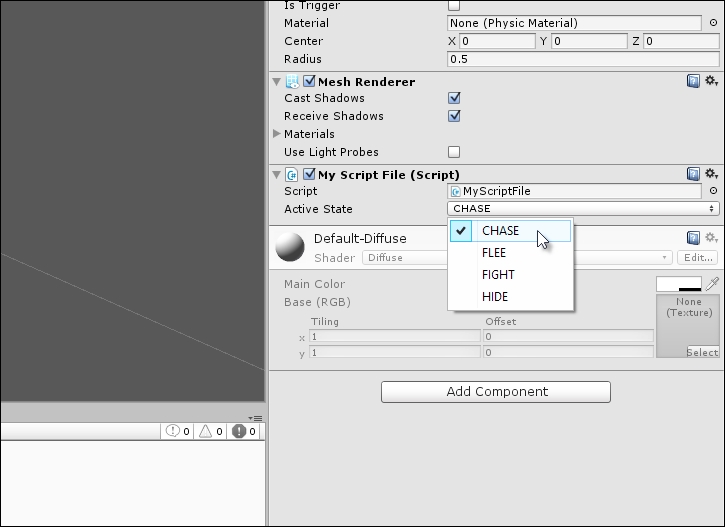This screenshot has width=725, height=527.
Task: Click the Offset x value field
Action: (x=568, y=336)
